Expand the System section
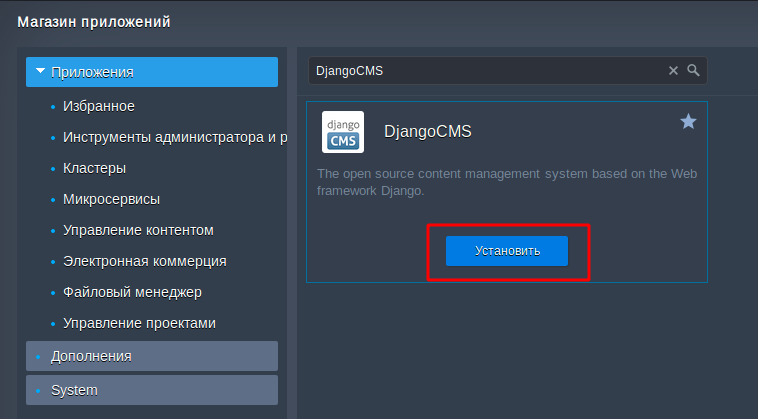 click(152, 390)
